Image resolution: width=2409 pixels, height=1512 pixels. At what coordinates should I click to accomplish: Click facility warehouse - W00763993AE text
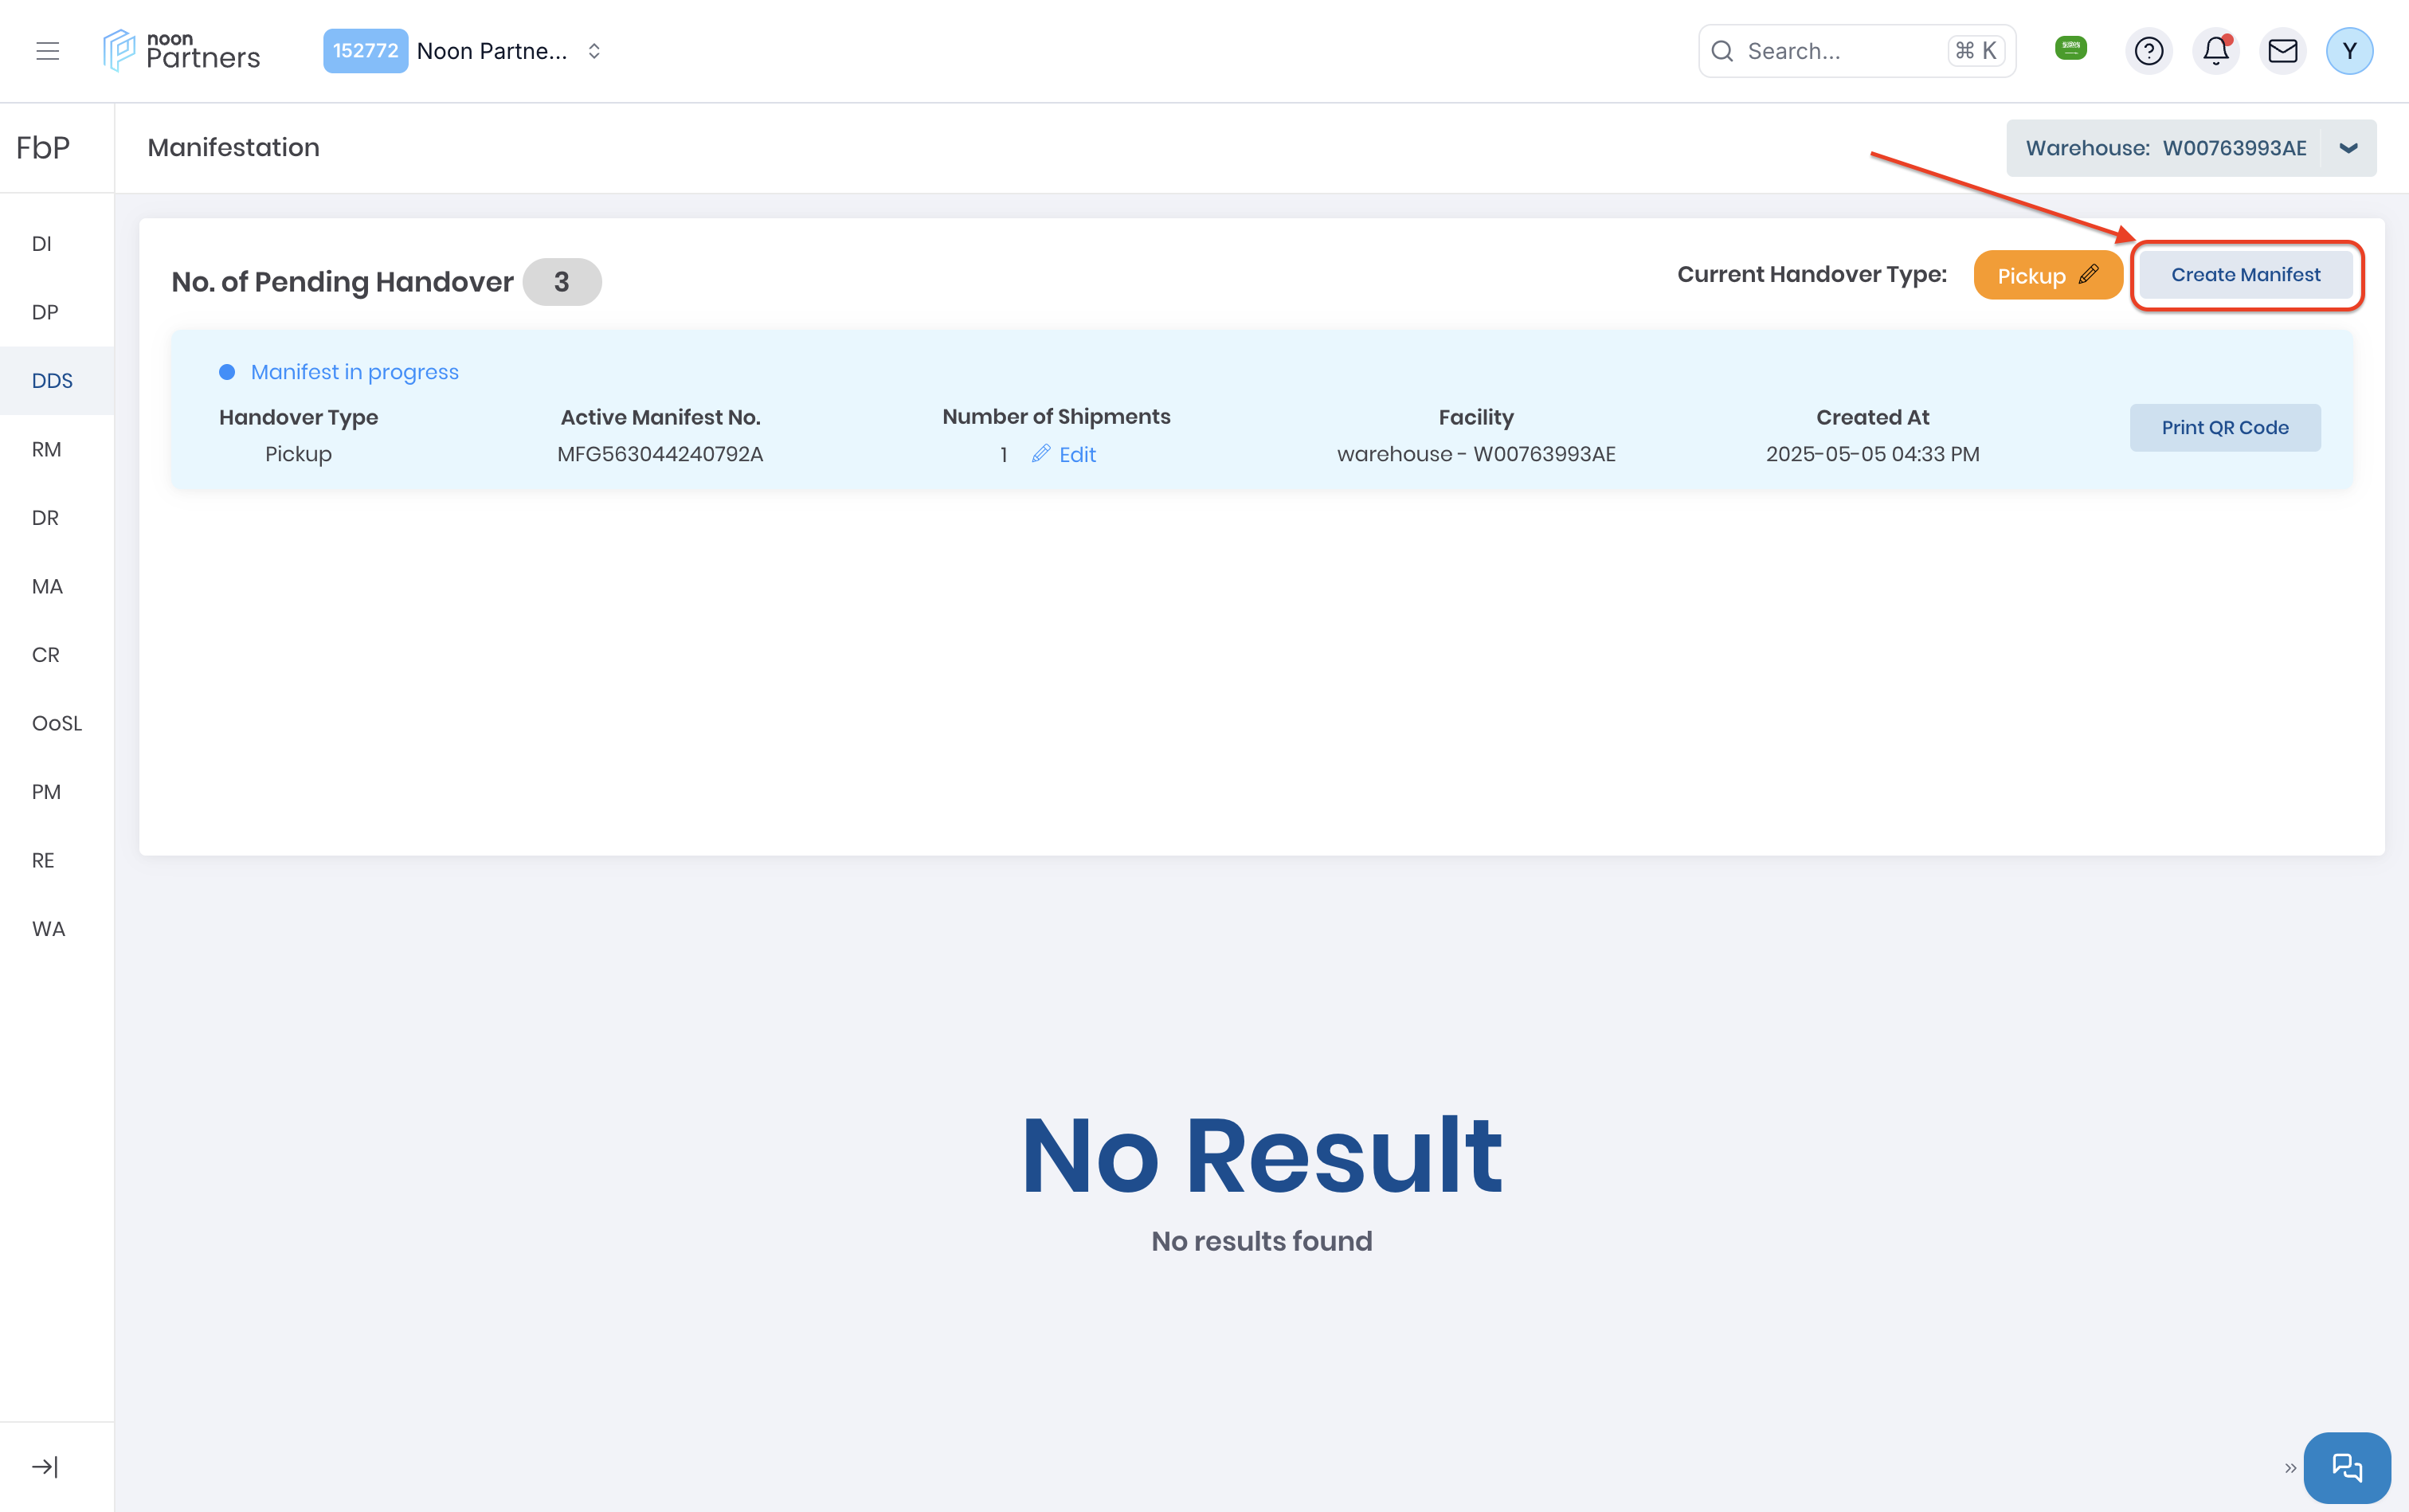[1476, 454]
